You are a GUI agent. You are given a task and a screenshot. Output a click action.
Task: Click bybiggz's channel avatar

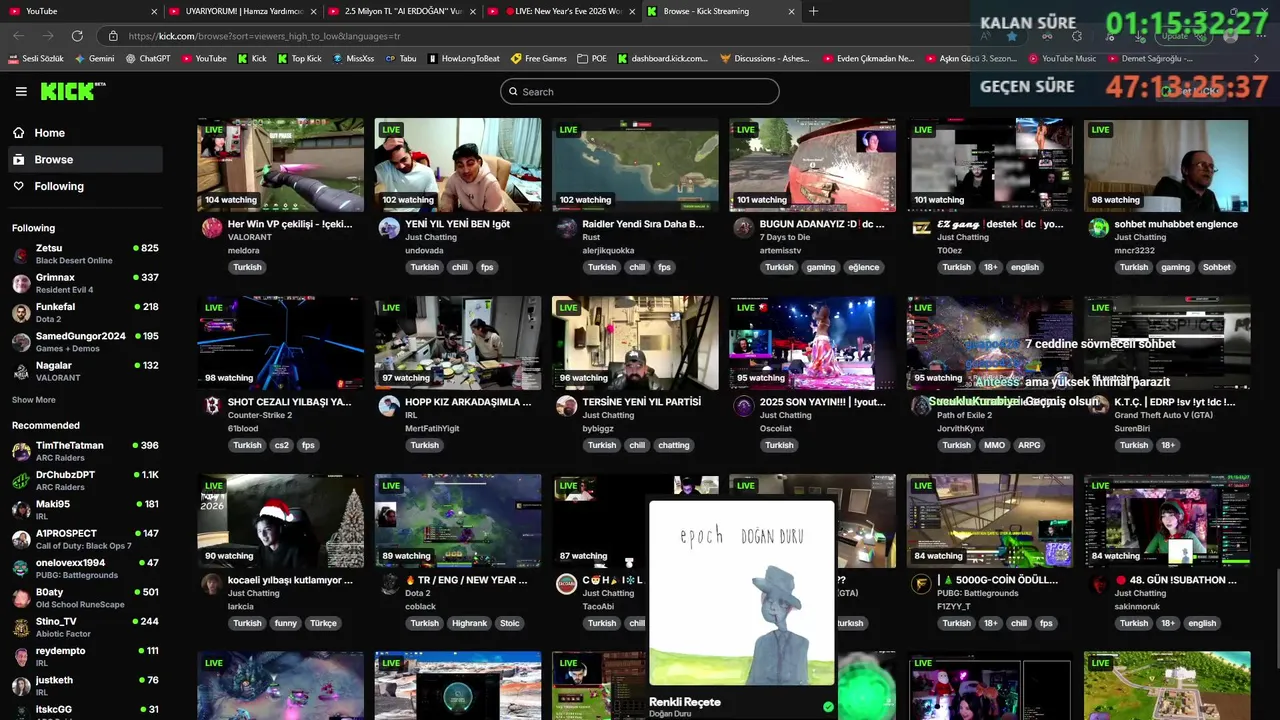(x=566, y=405)
